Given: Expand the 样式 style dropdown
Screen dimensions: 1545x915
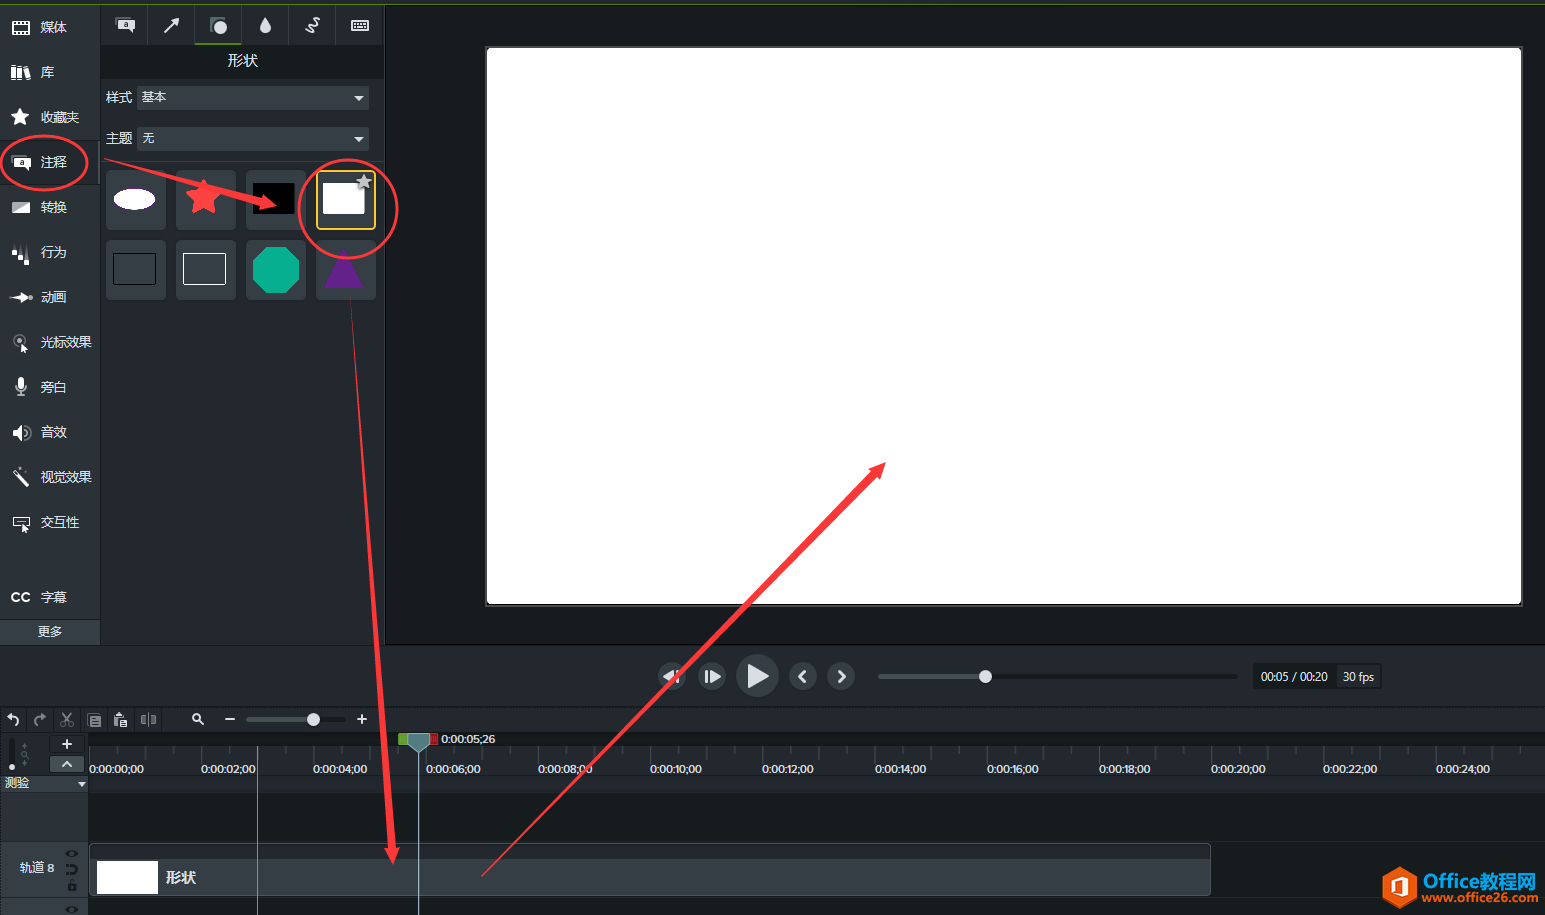Looking at the screenshot, I should 253,97.
